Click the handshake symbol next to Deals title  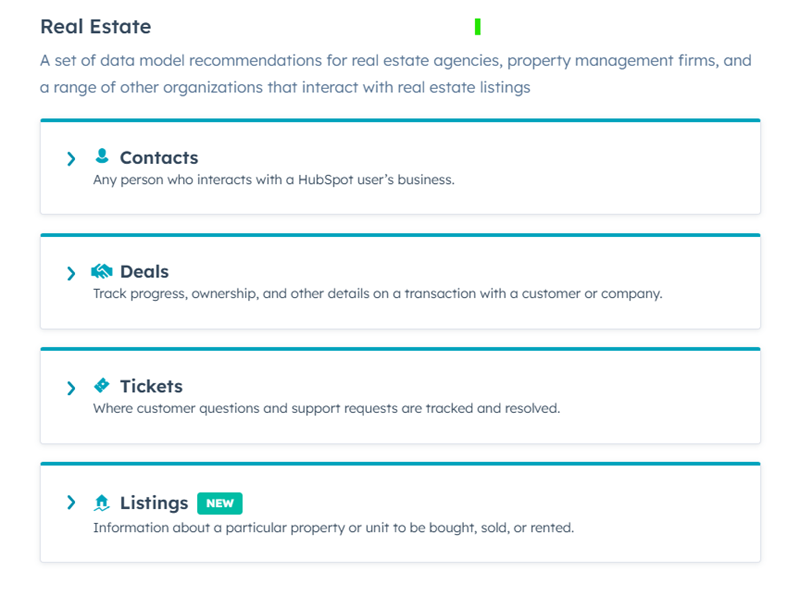point(101,270)
